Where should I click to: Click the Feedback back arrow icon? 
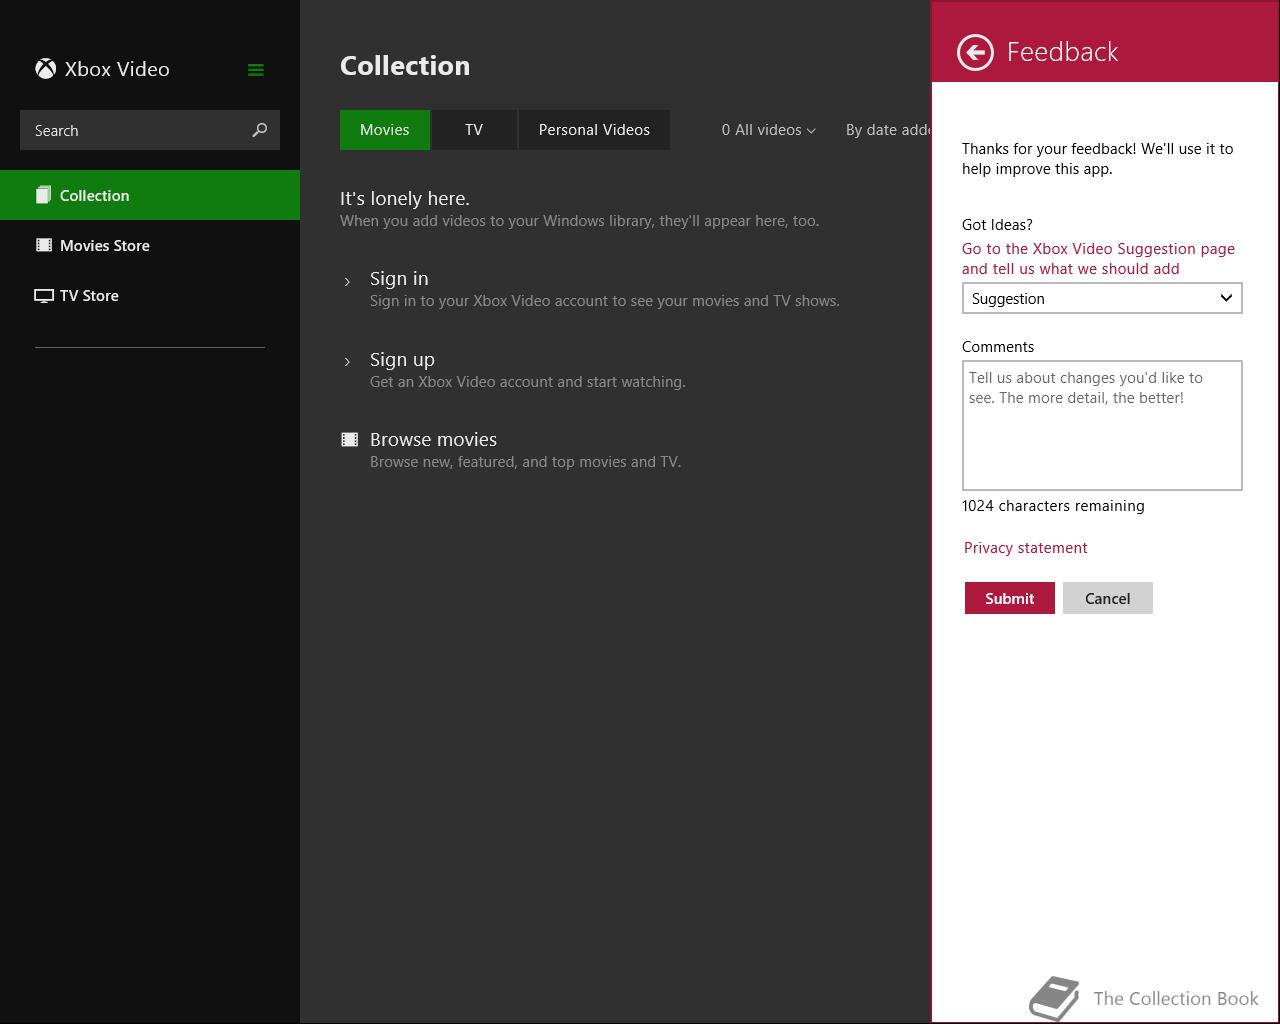pyautogui.click(x=975, y=52)
